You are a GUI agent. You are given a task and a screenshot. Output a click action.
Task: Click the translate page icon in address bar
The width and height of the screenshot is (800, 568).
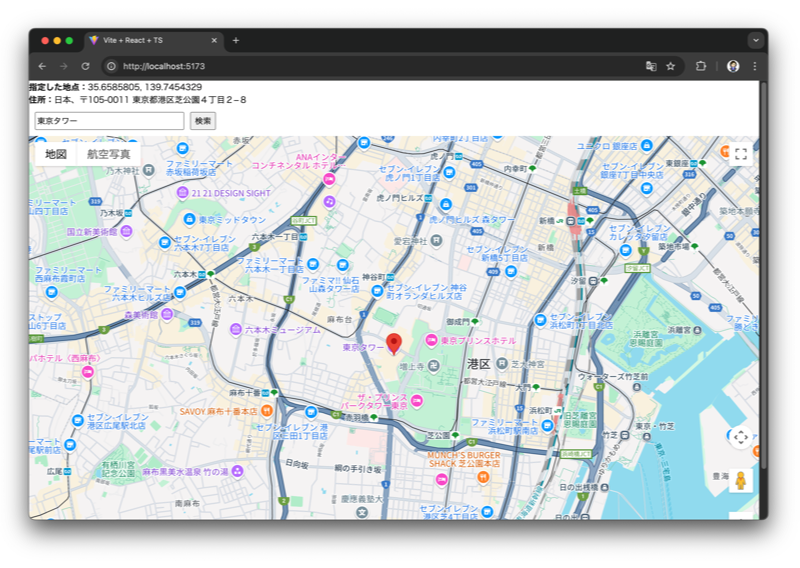pos(651,66)
